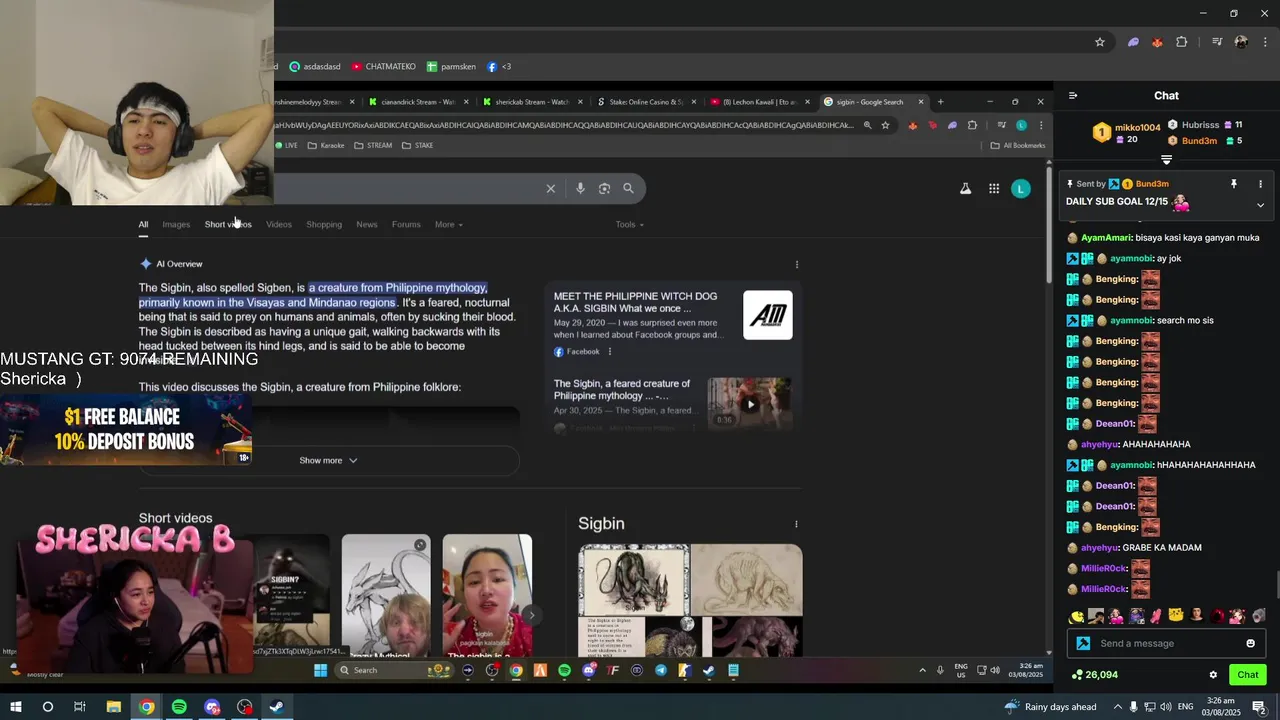
Task: Play The Sigbin, a feared creature video thumbnail
Action: pyautogui.click(x=750, y=403)
